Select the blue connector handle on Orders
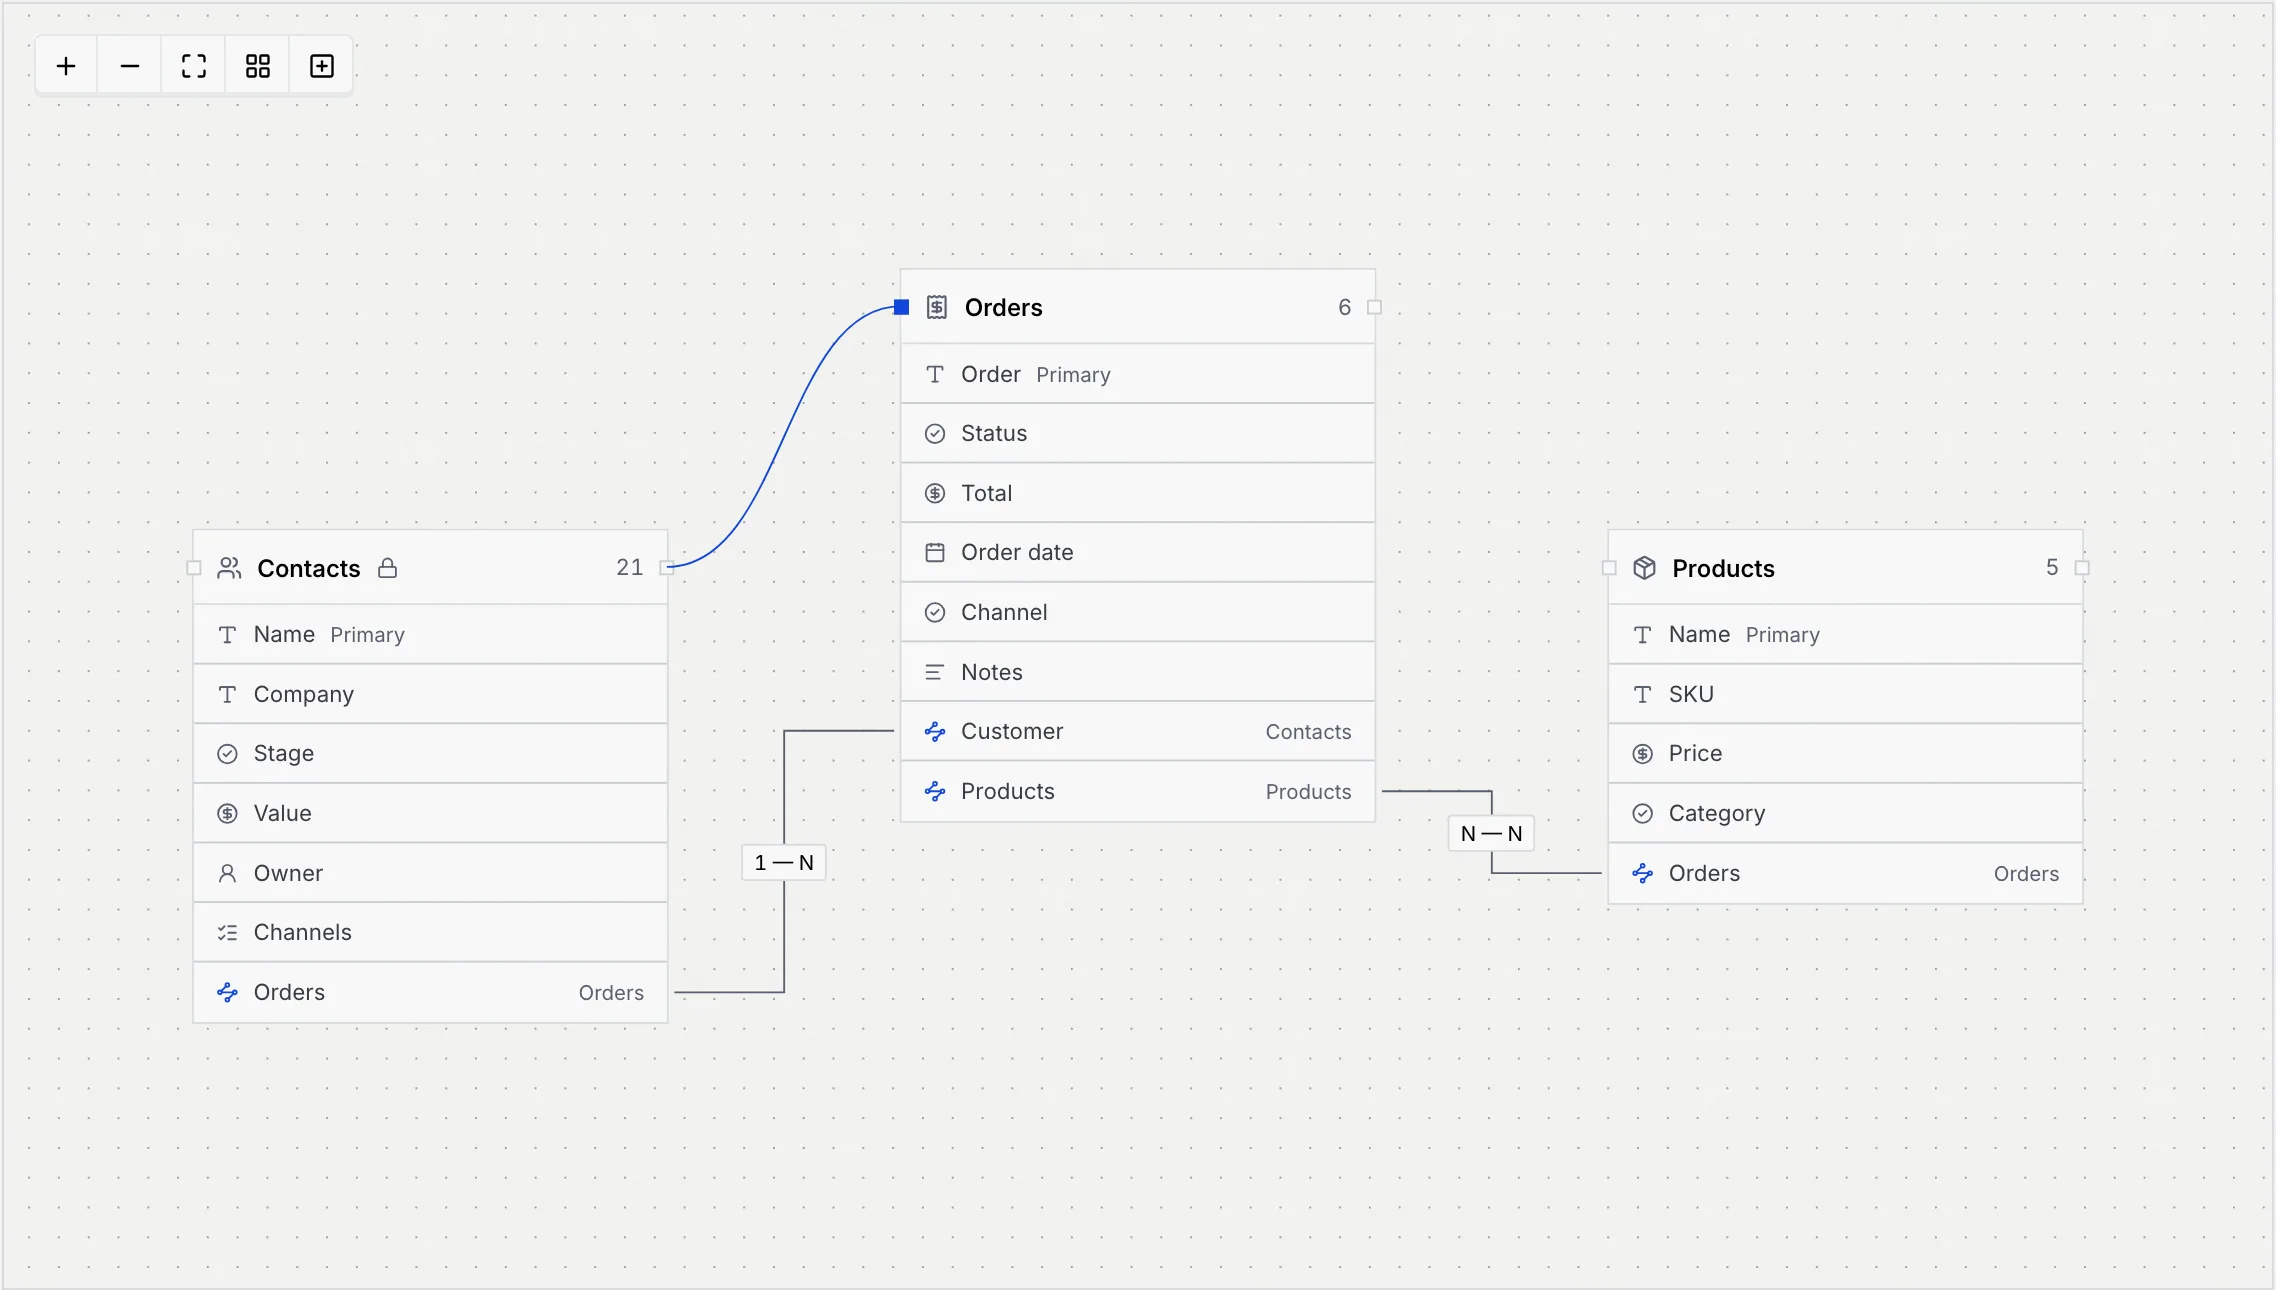This screenshot has height=1290, width=2276. point(901,307)
